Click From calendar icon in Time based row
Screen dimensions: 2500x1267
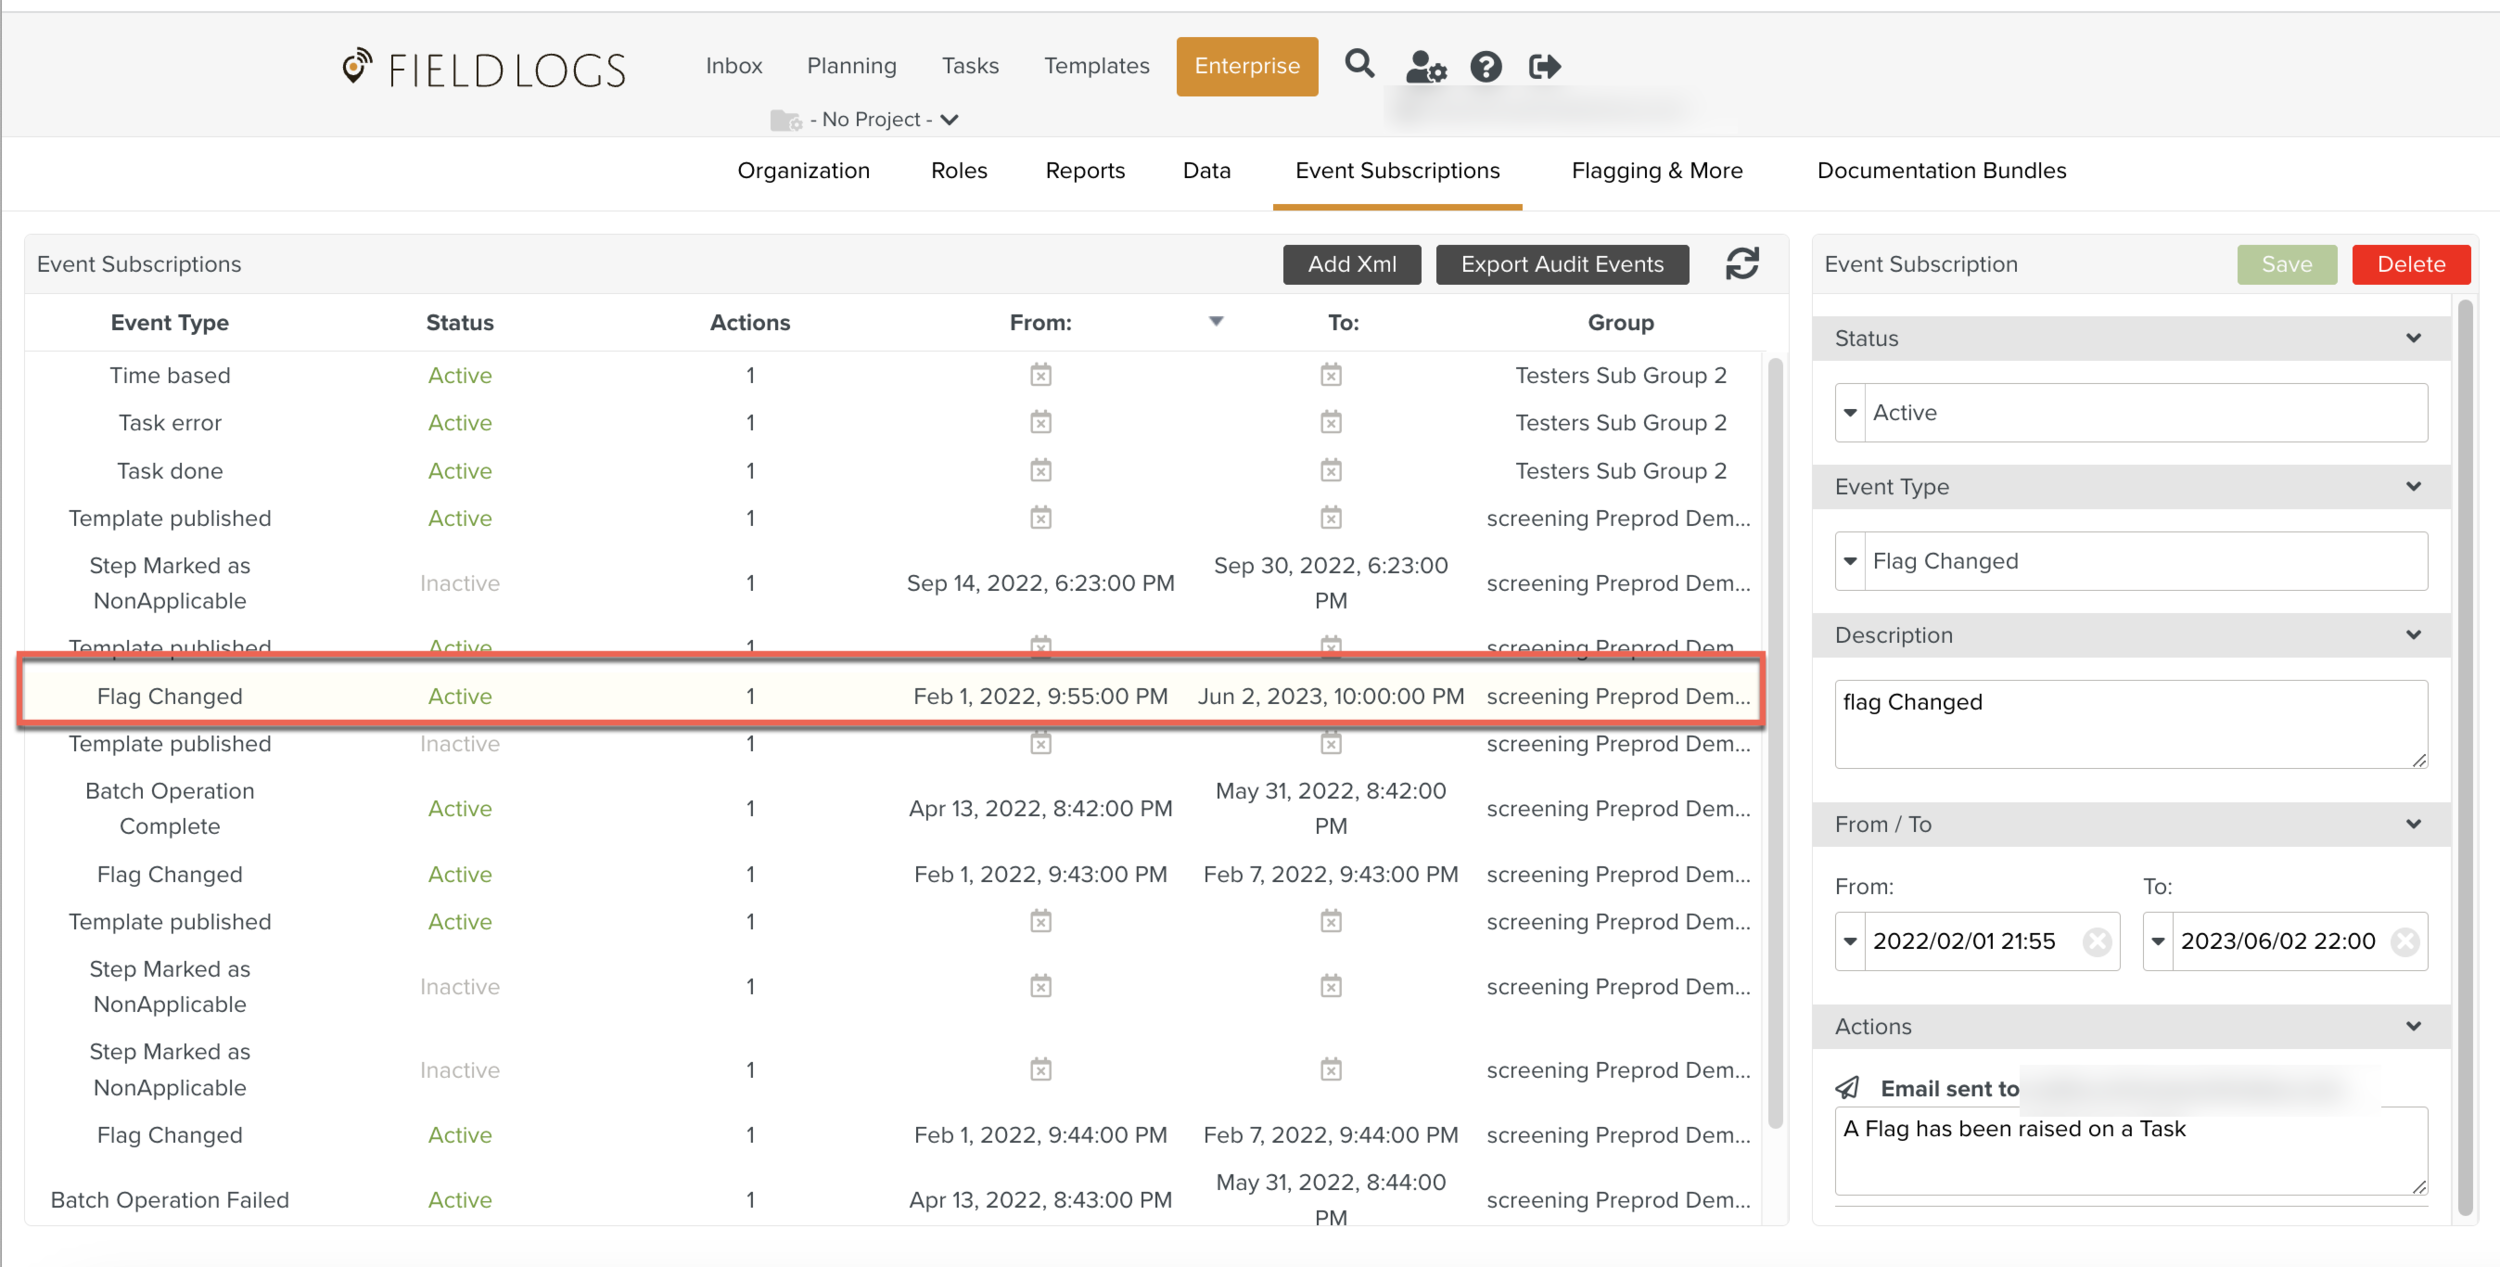(x=1040, y=375)
